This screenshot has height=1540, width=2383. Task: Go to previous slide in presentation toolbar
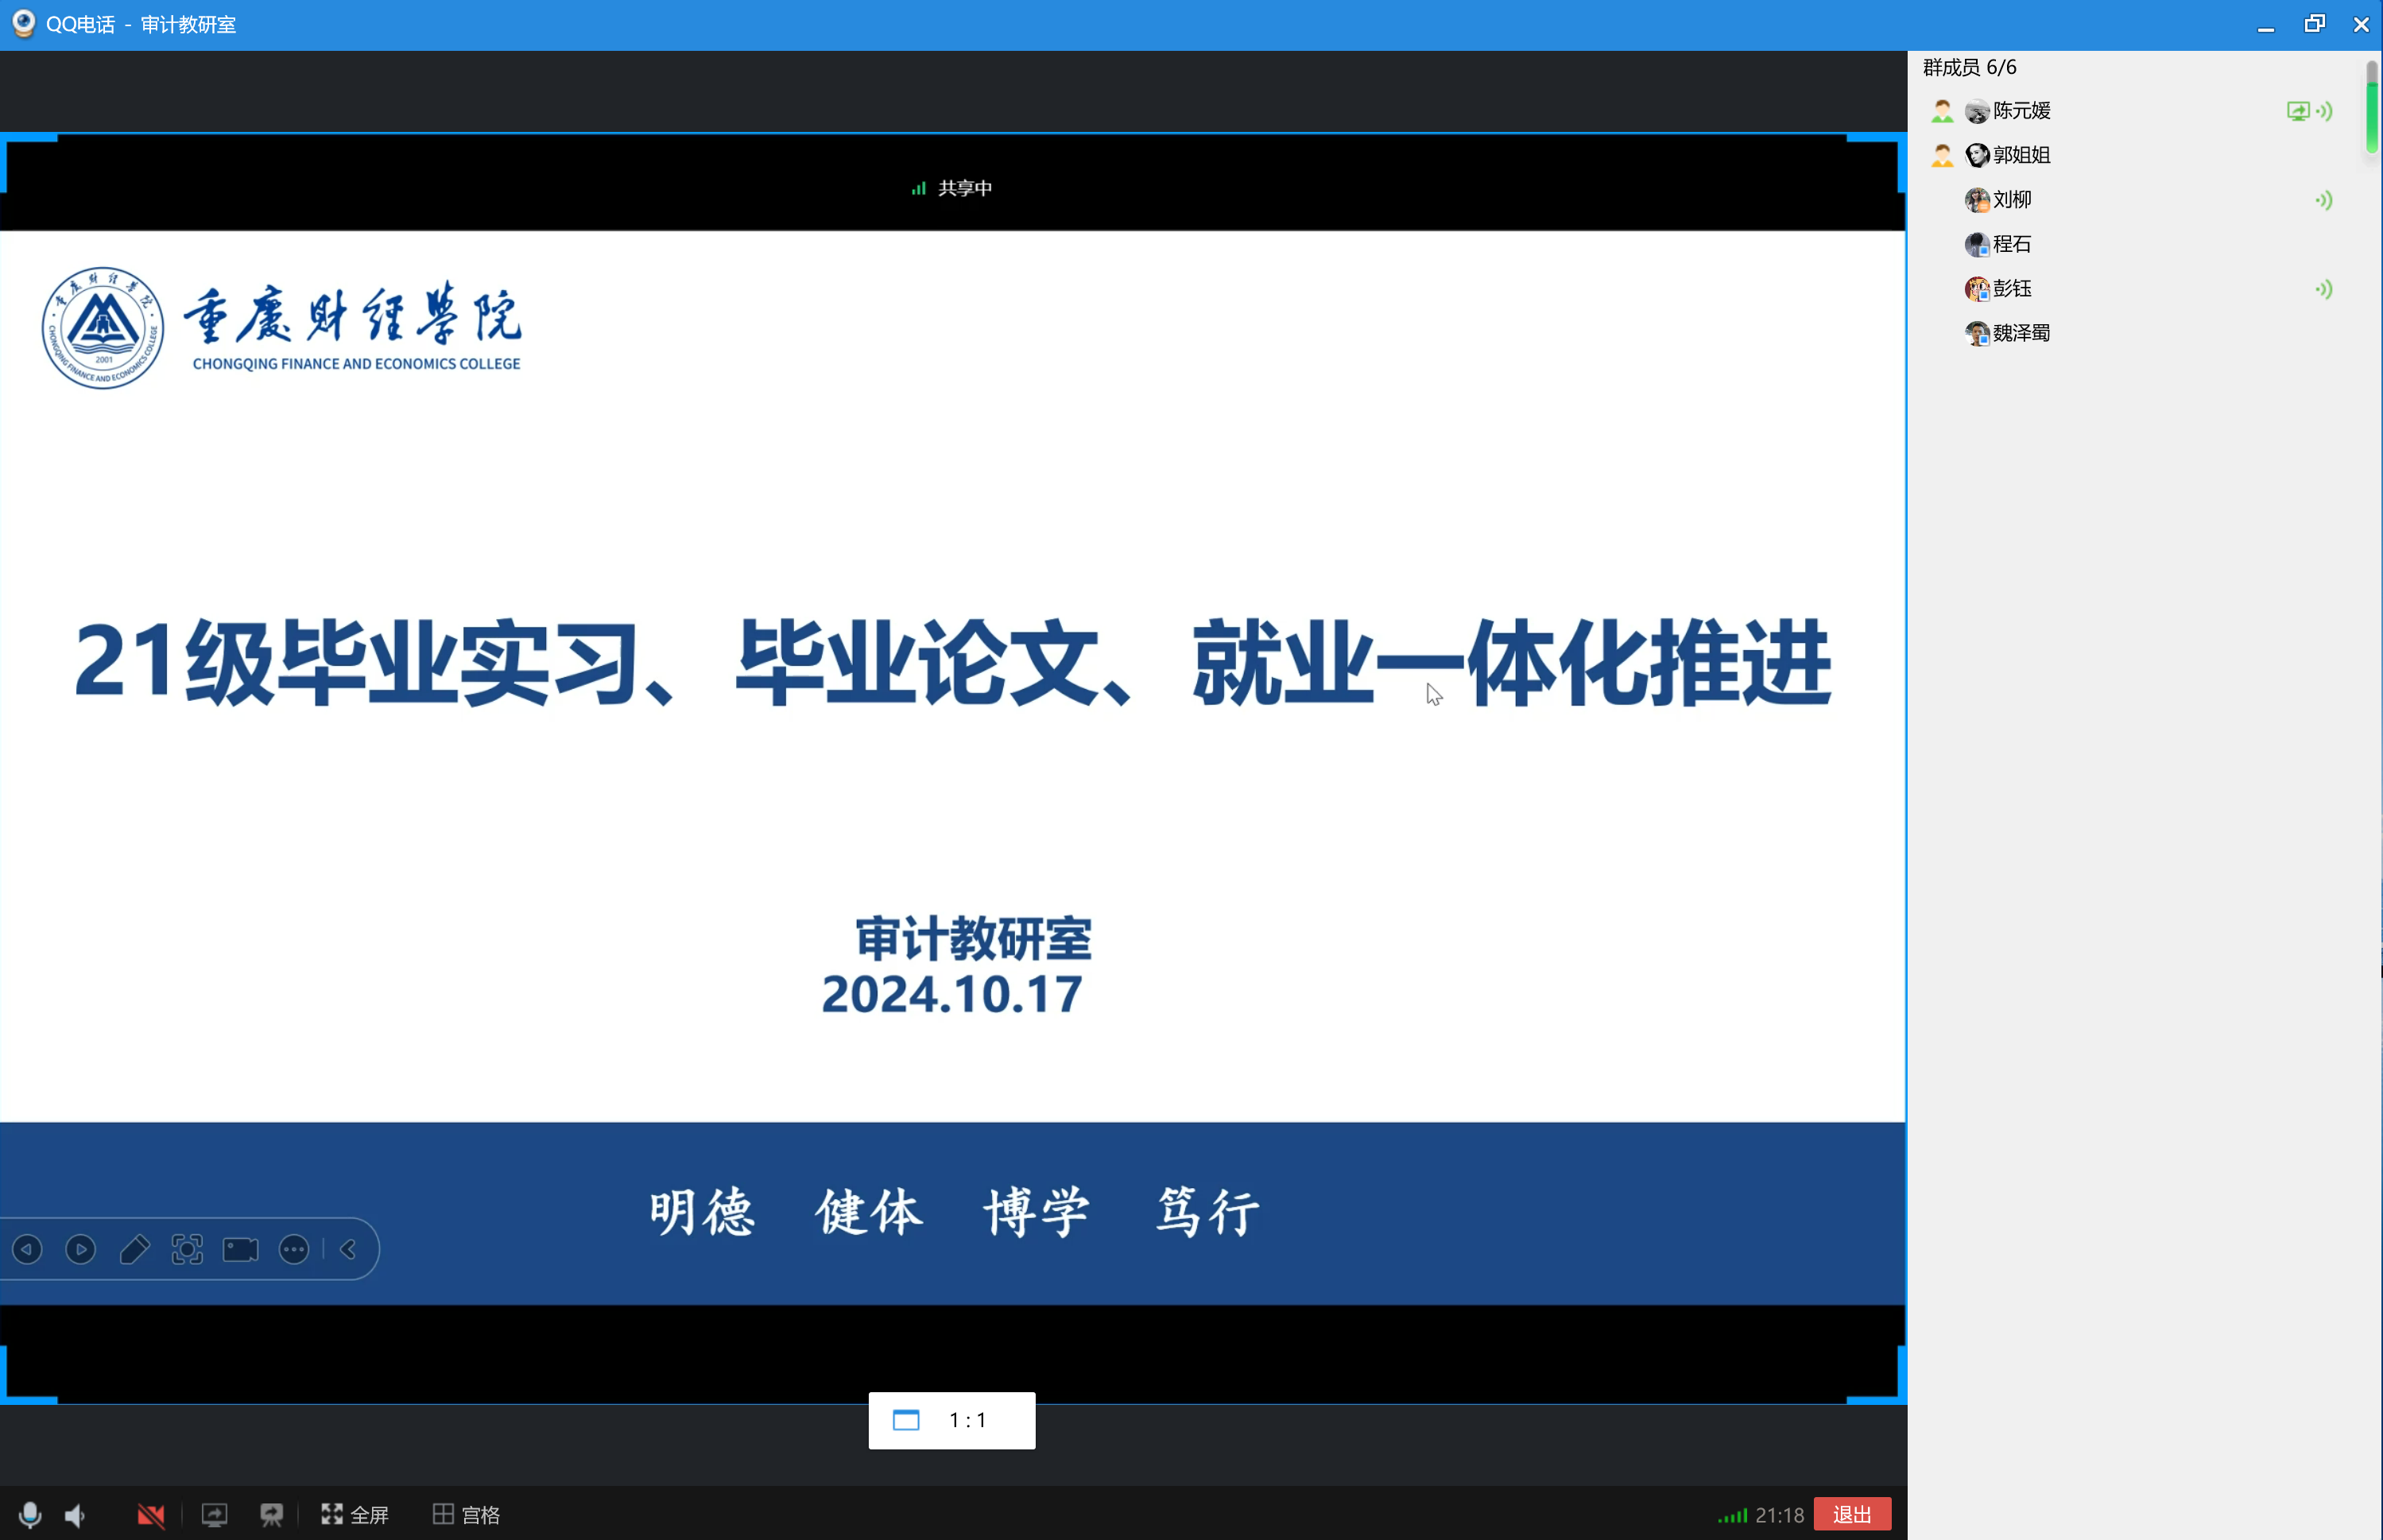28,1249
